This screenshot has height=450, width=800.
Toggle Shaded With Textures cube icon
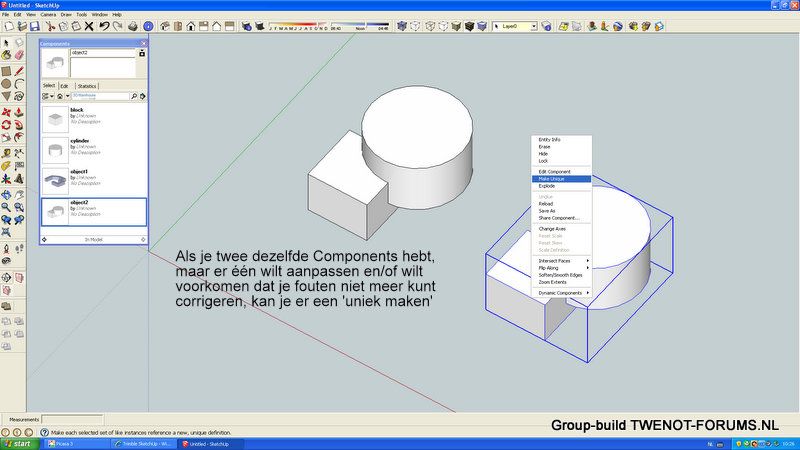(469, 26)
